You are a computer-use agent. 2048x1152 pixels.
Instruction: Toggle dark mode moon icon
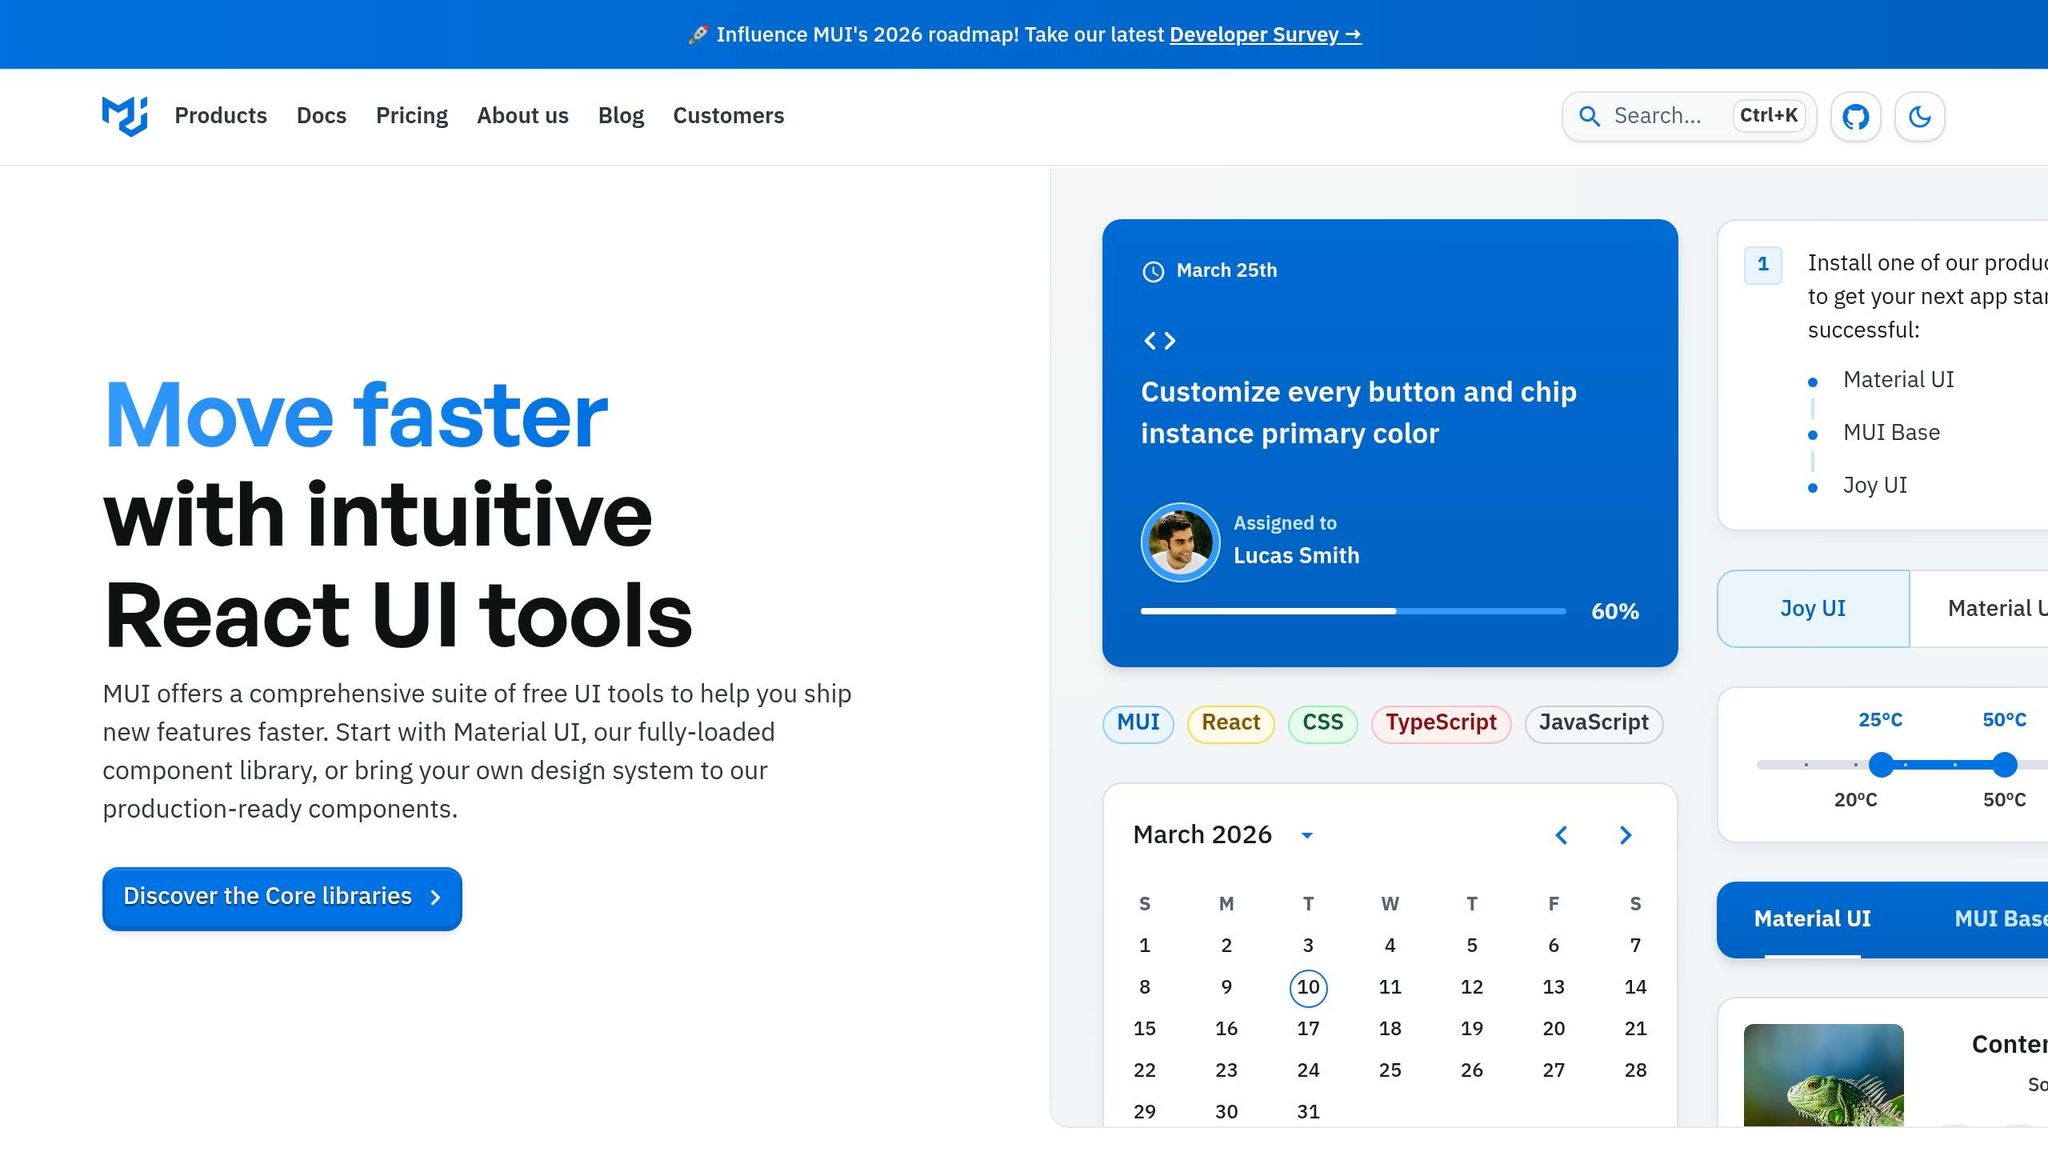(x=1919, y=117)
